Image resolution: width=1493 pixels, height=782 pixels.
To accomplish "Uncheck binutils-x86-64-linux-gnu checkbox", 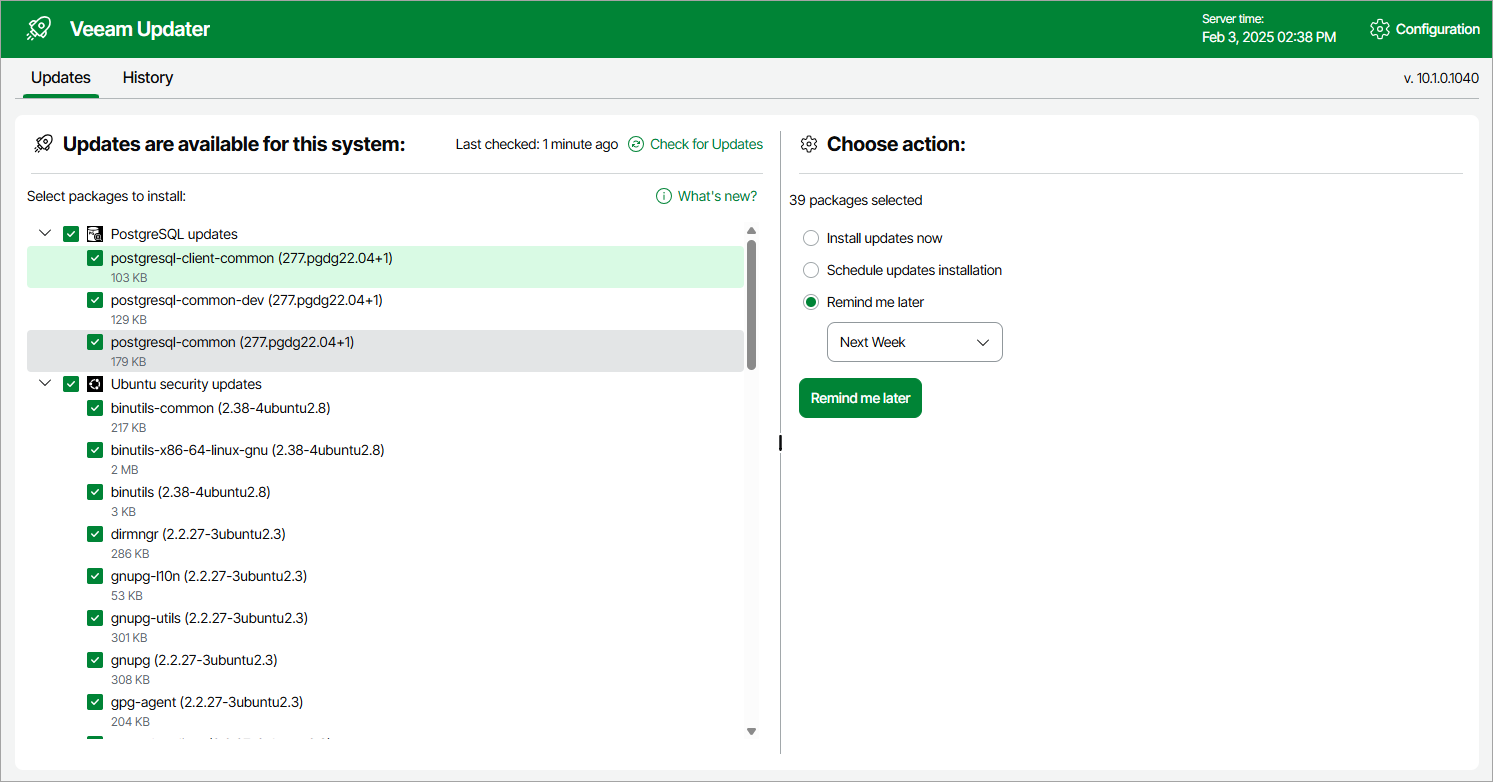I will tap(95, 450).
